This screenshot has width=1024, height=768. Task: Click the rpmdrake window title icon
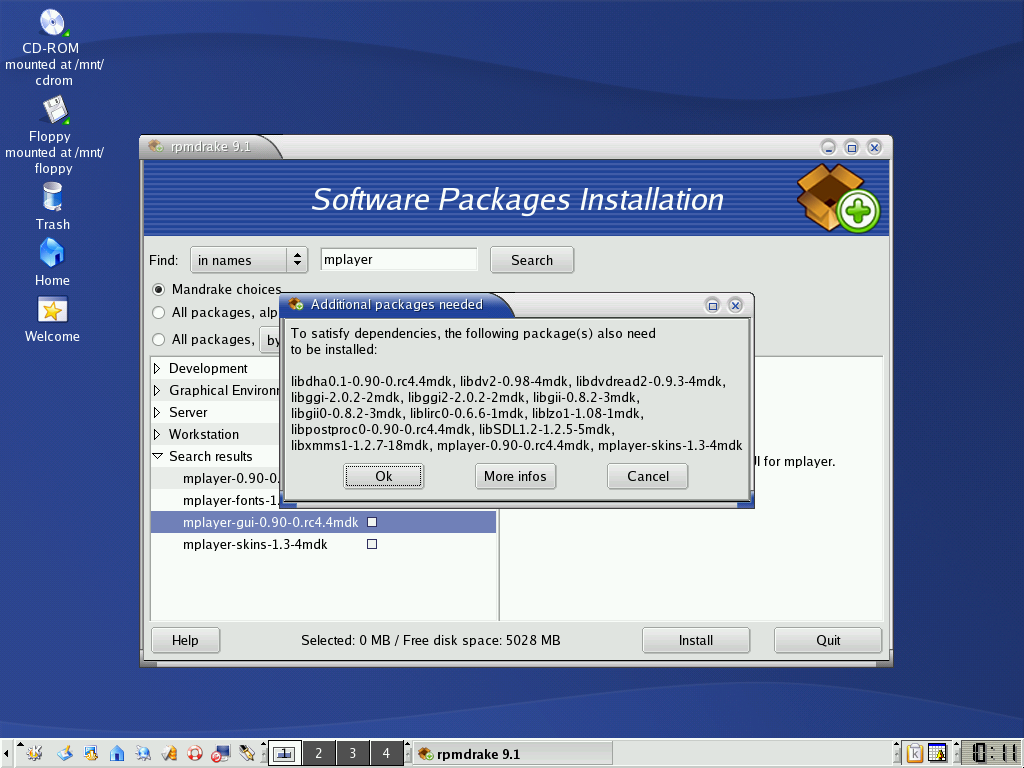coord(155,146)
